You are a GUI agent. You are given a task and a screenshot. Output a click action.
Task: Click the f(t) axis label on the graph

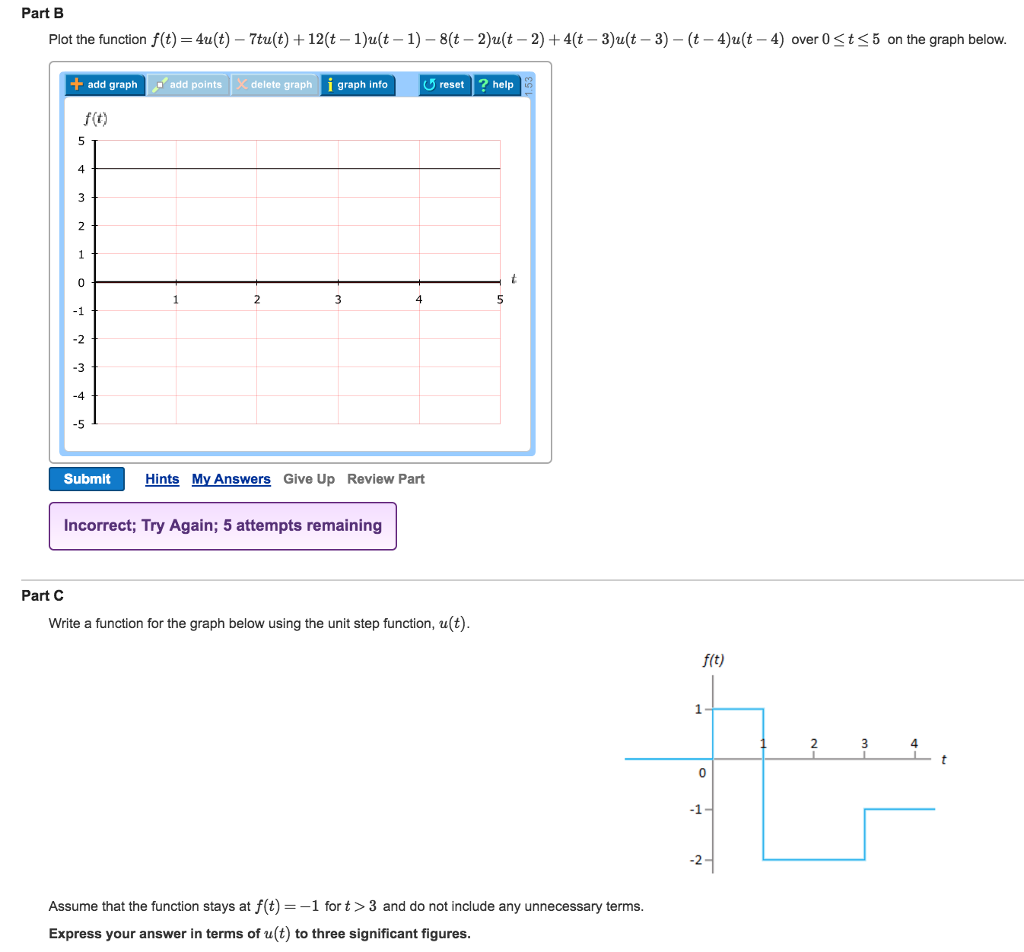(94, 117)
